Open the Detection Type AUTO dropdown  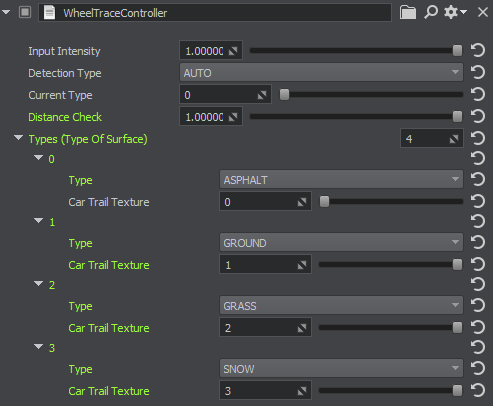point(321,72)
